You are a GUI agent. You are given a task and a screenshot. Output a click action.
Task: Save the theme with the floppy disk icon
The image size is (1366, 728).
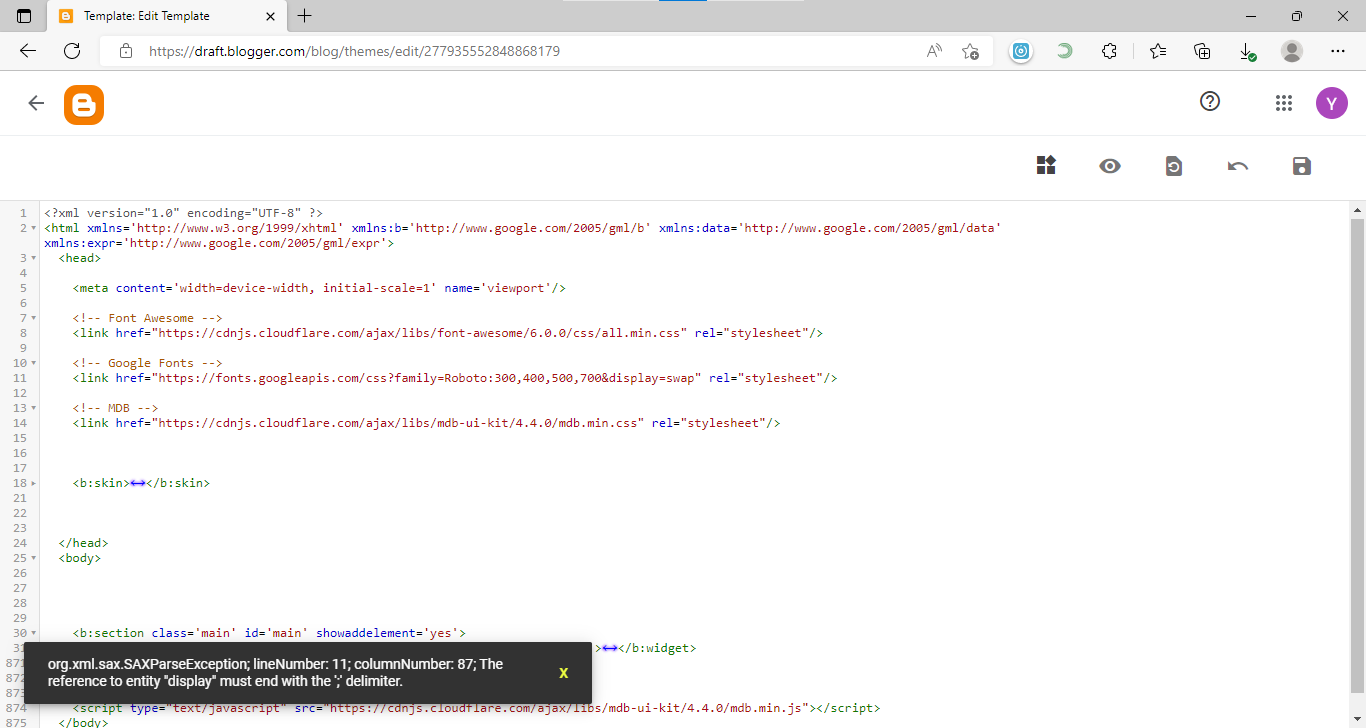[x=1301, y=166]
